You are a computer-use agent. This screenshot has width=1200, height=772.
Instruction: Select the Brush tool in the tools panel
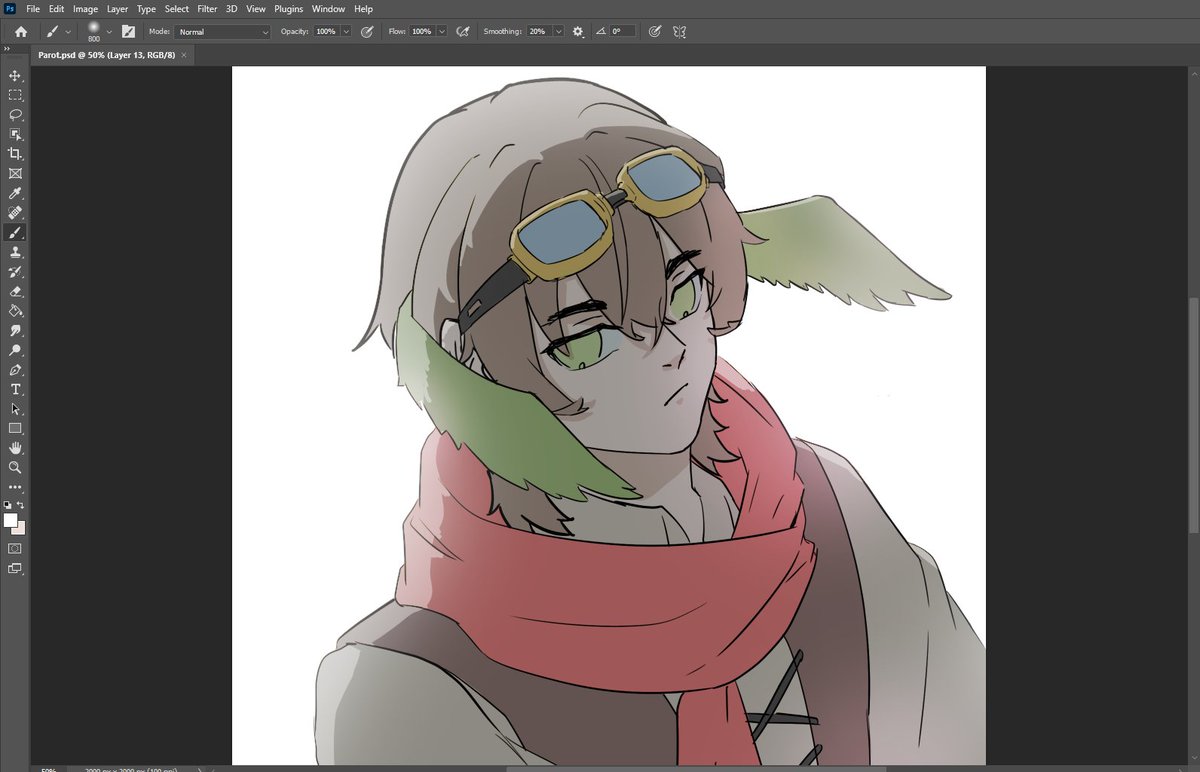tap(15, 232)
